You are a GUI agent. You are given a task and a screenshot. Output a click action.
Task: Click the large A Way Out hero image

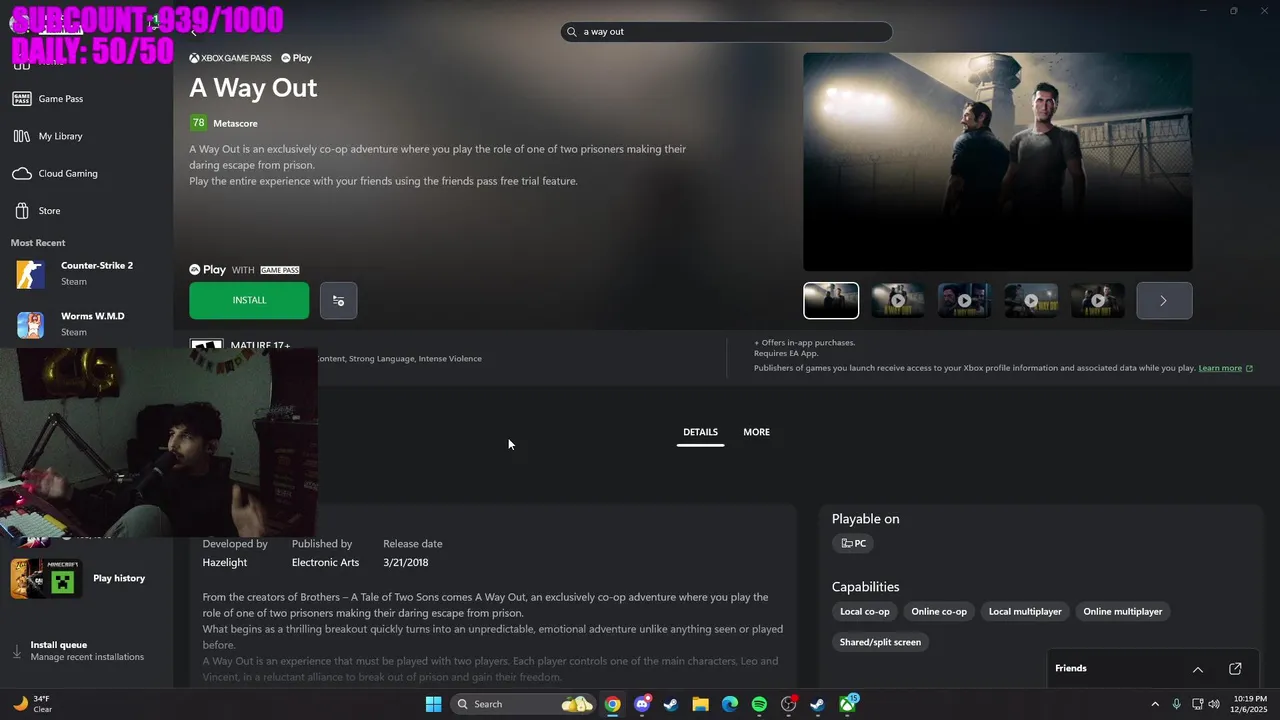998,161
